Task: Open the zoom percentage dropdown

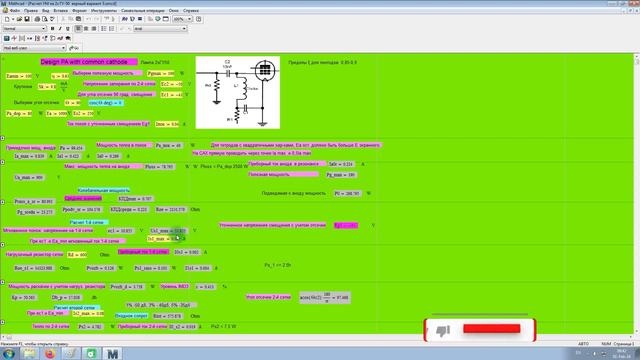Action: click(189, 19)
